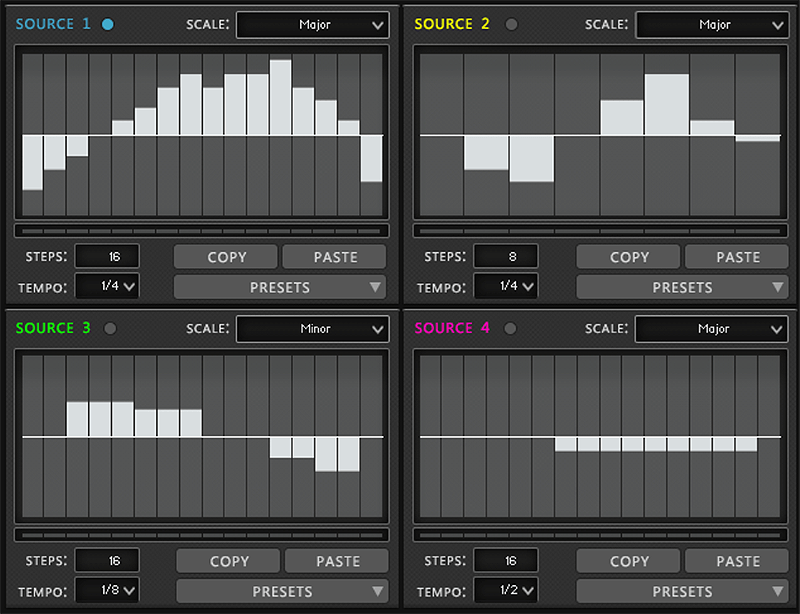Click the Source 2 step progress strip
Viewport: 800px width, 614px height.
[x=600, y=231]
